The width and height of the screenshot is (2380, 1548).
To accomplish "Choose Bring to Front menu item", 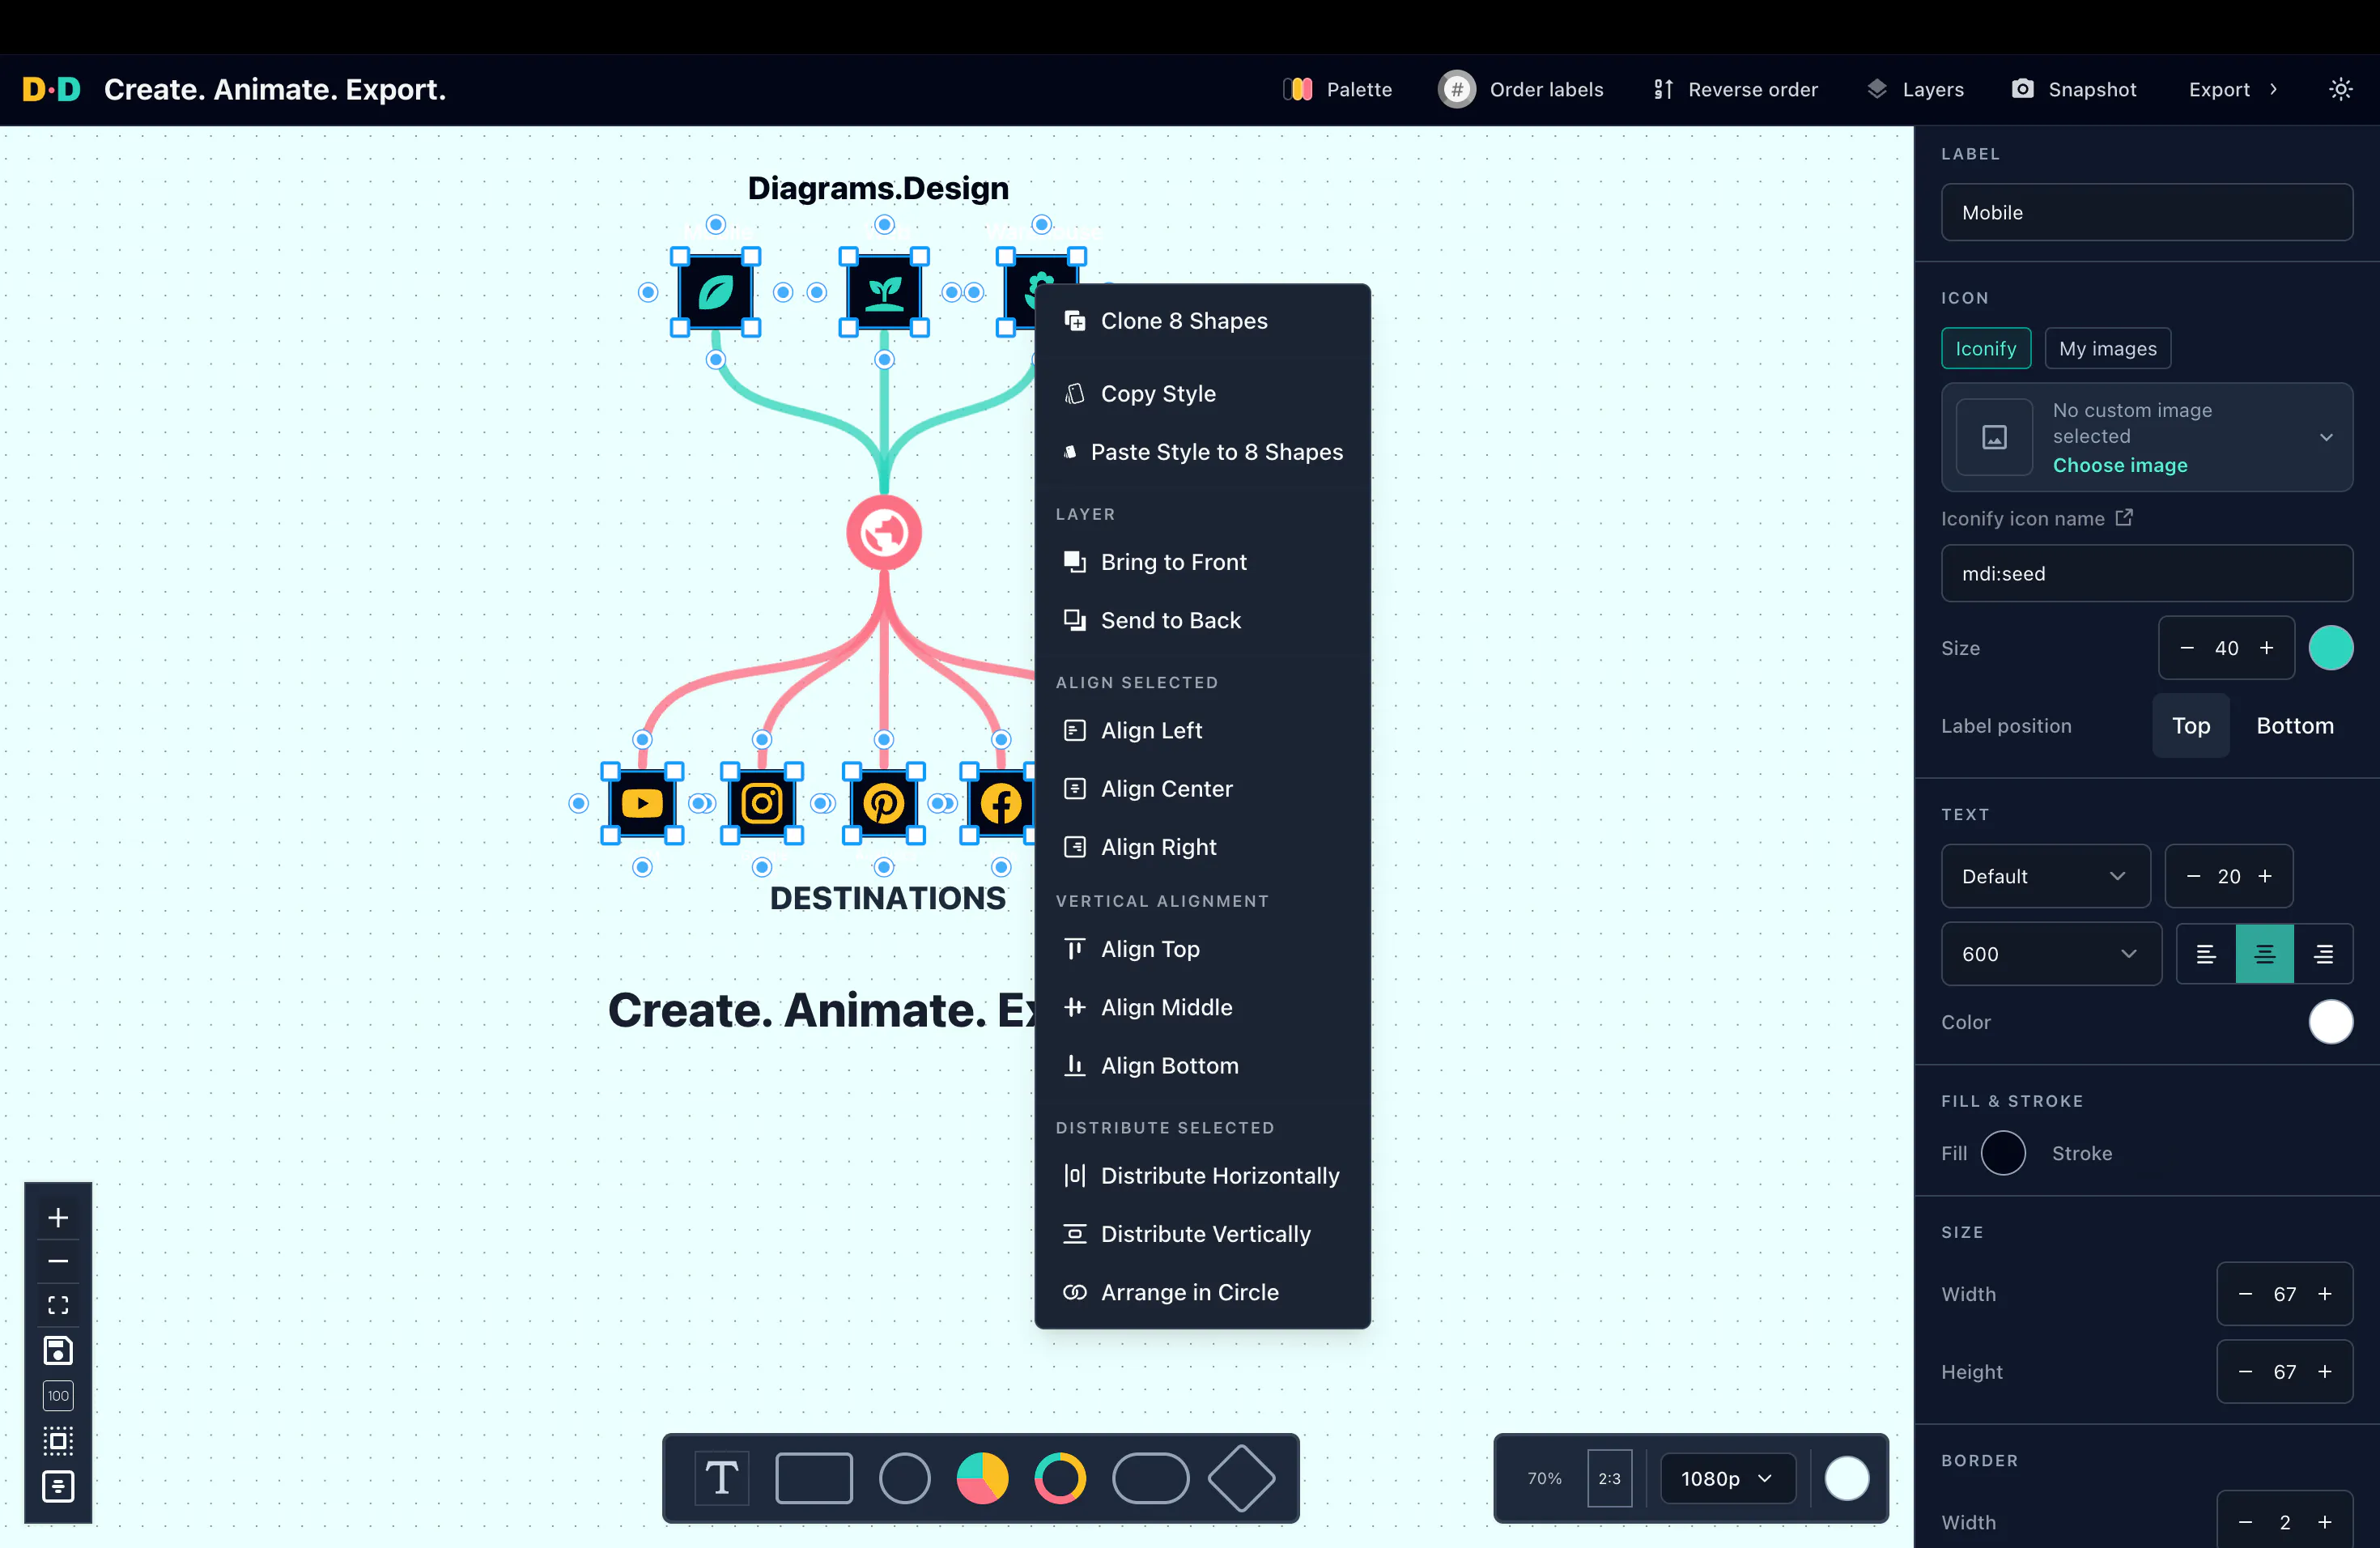I will point(1202,561).
